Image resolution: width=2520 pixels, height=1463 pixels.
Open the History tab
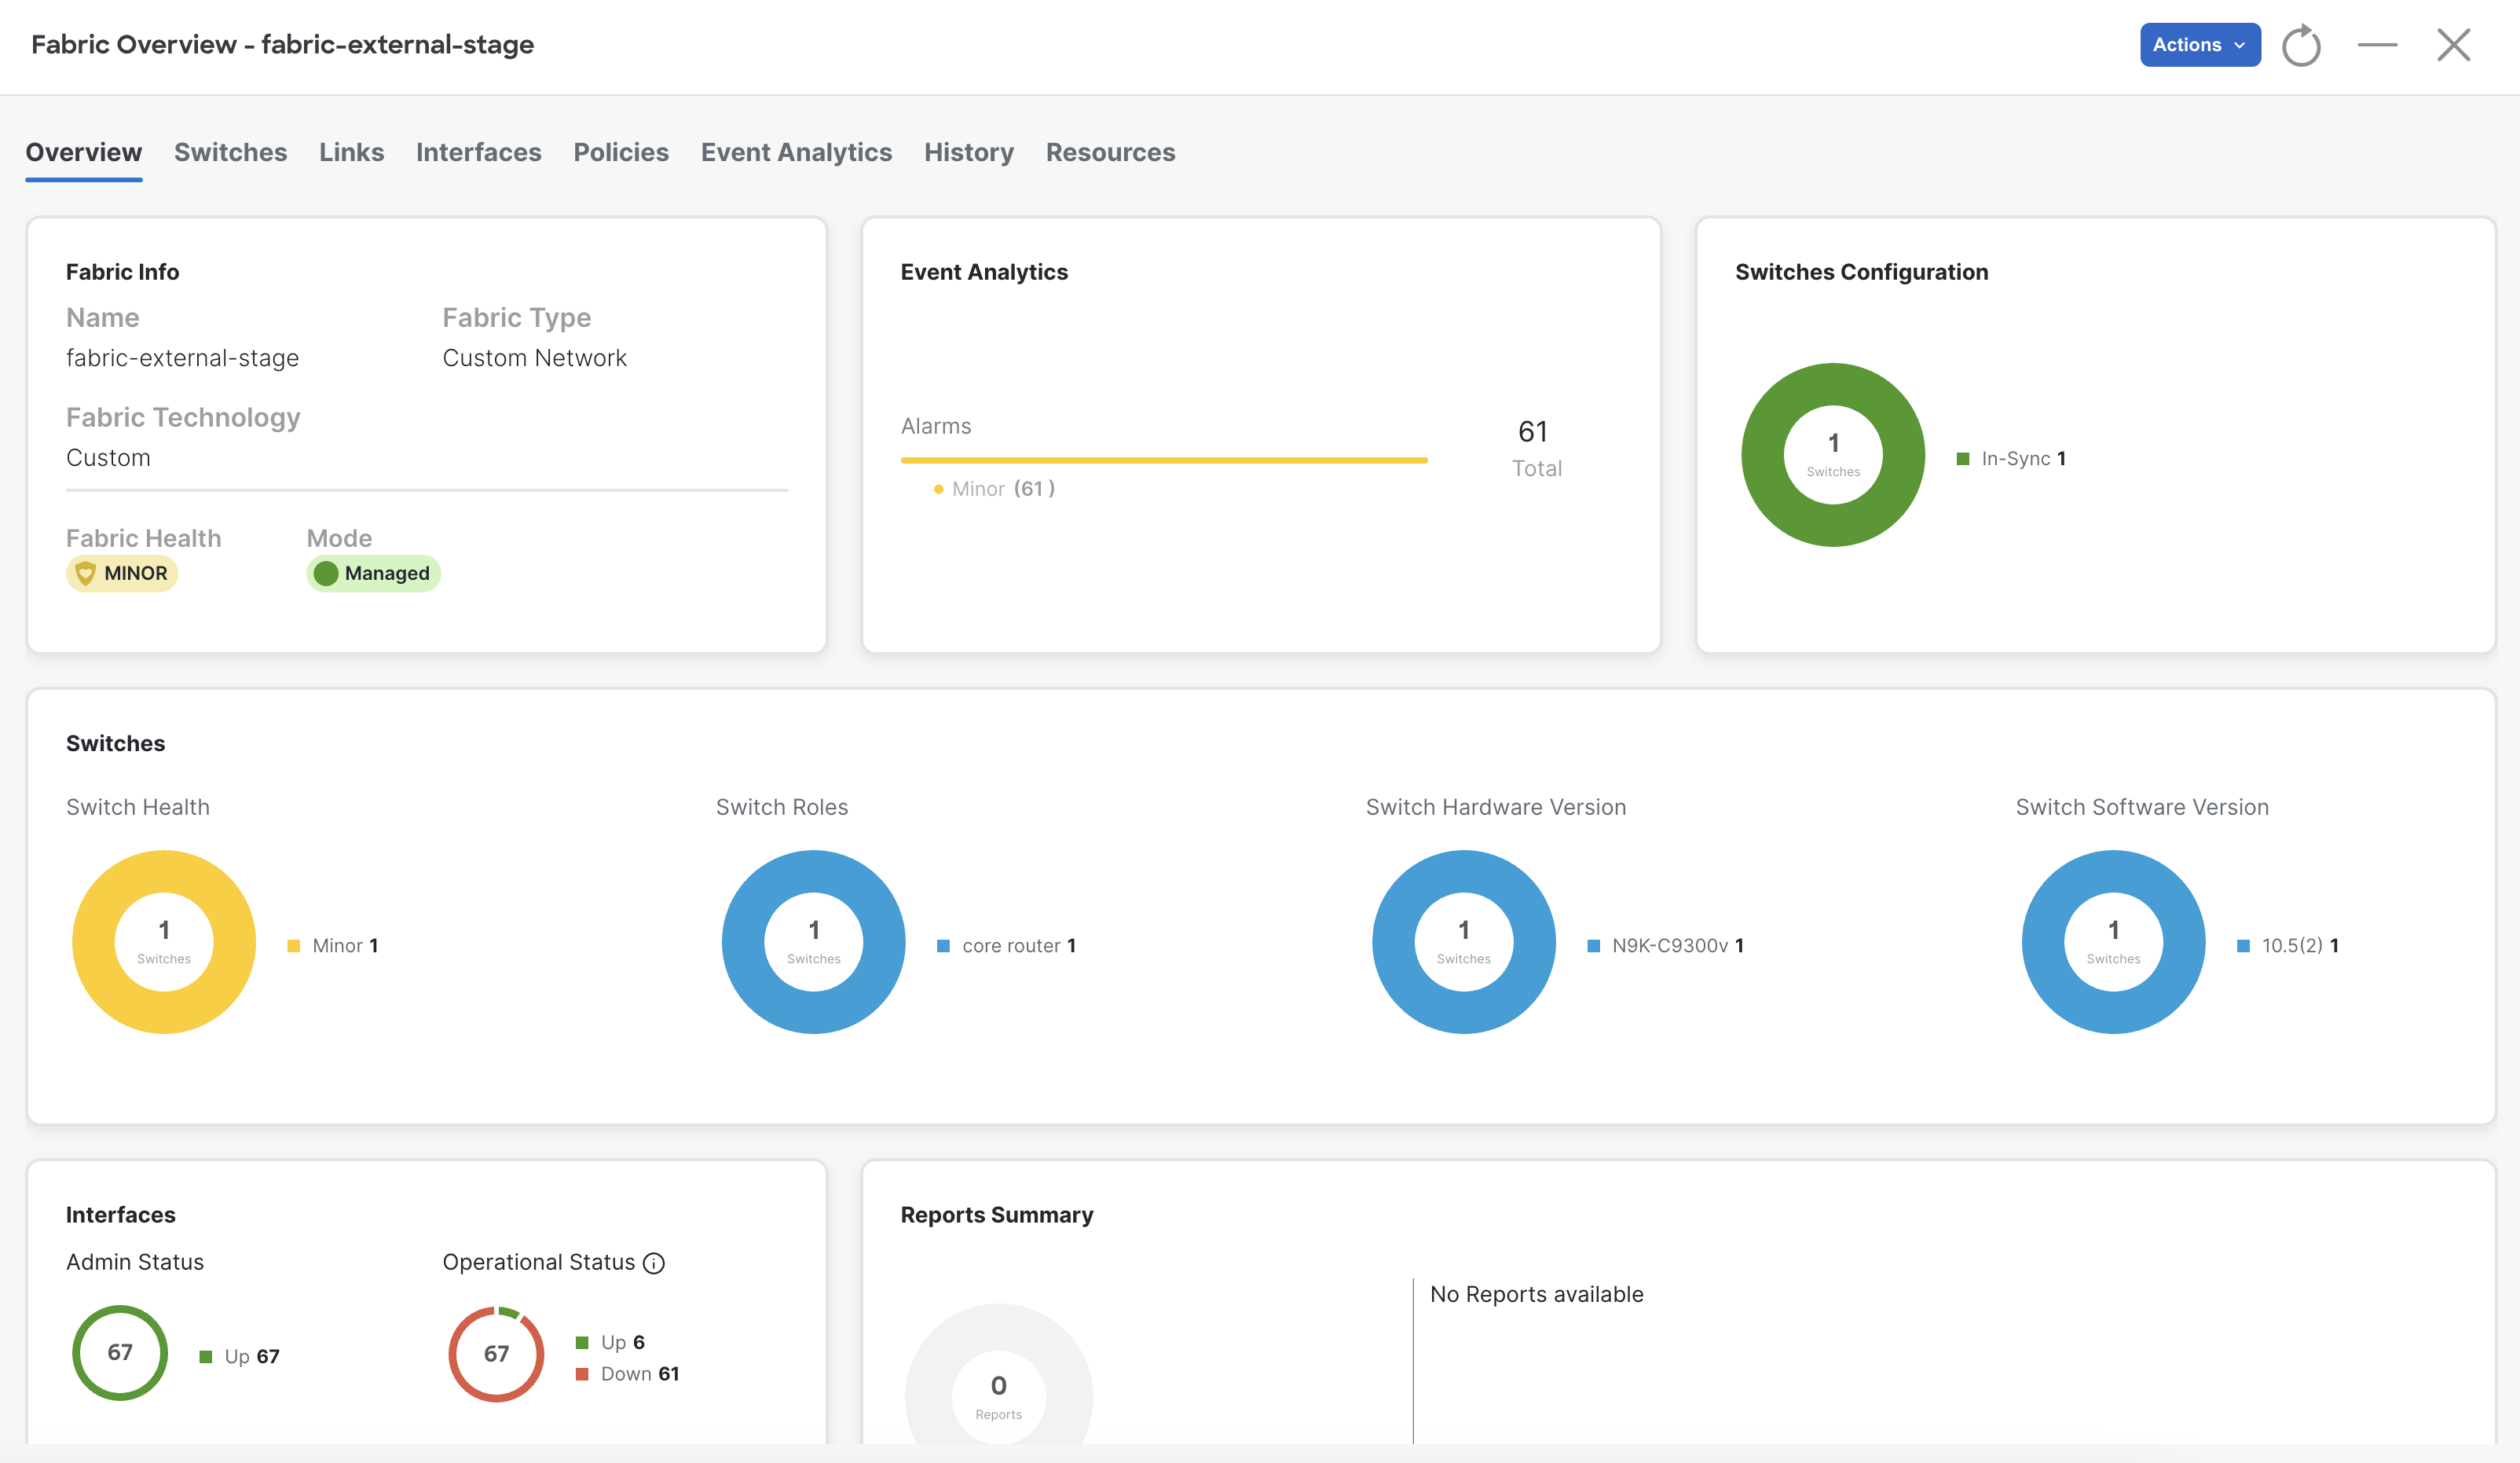click(968, 152)
